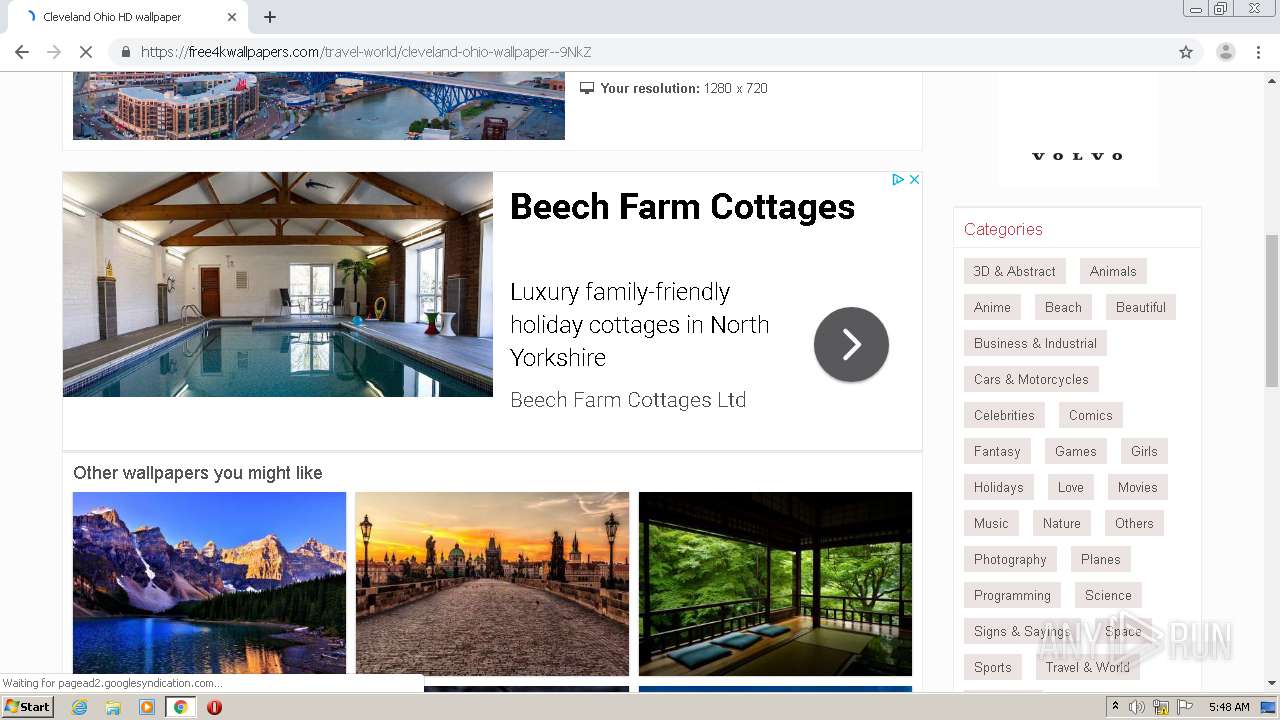This screenshot has height=720, width=1280.
Task: Click the page vertical scrollbar thumb
Action: (x=1271, y=310)
